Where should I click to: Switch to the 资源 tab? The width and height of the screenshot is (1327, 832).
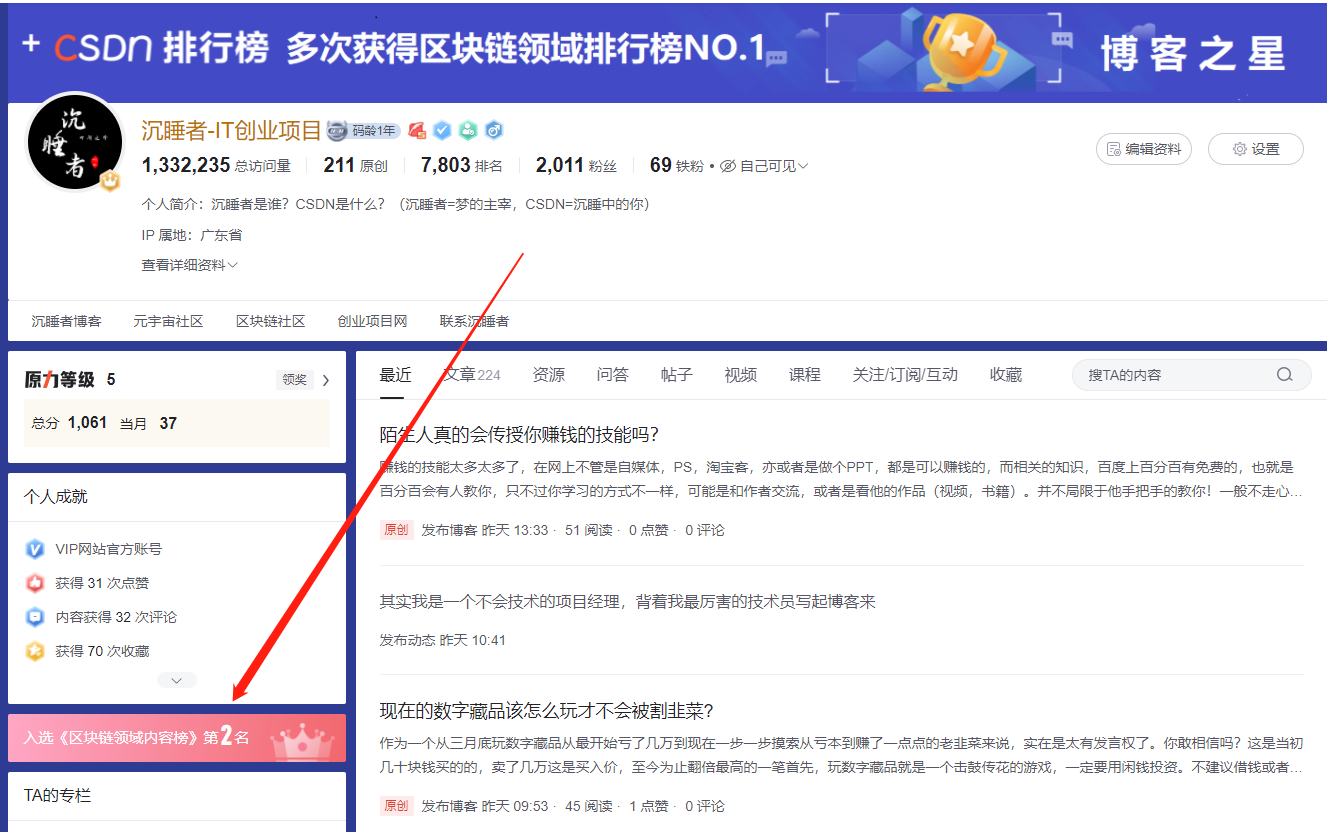click(x=549, y=375)
